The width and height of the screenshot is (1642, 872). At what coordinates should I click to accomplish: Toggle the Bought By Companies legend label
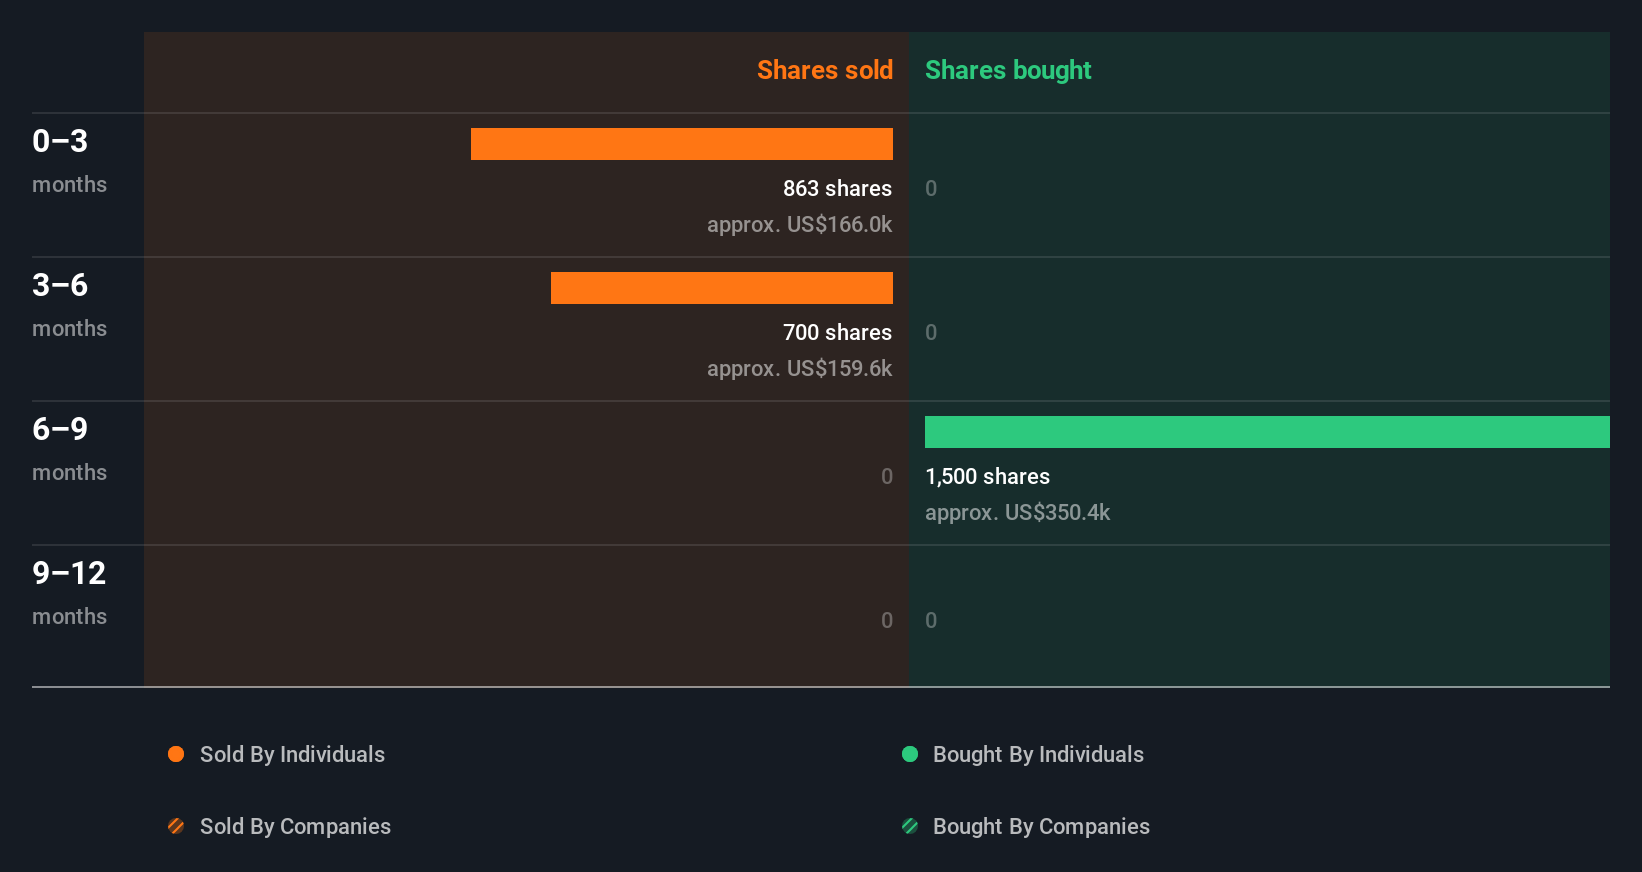pyautogui.click(x=1041, y=827)
